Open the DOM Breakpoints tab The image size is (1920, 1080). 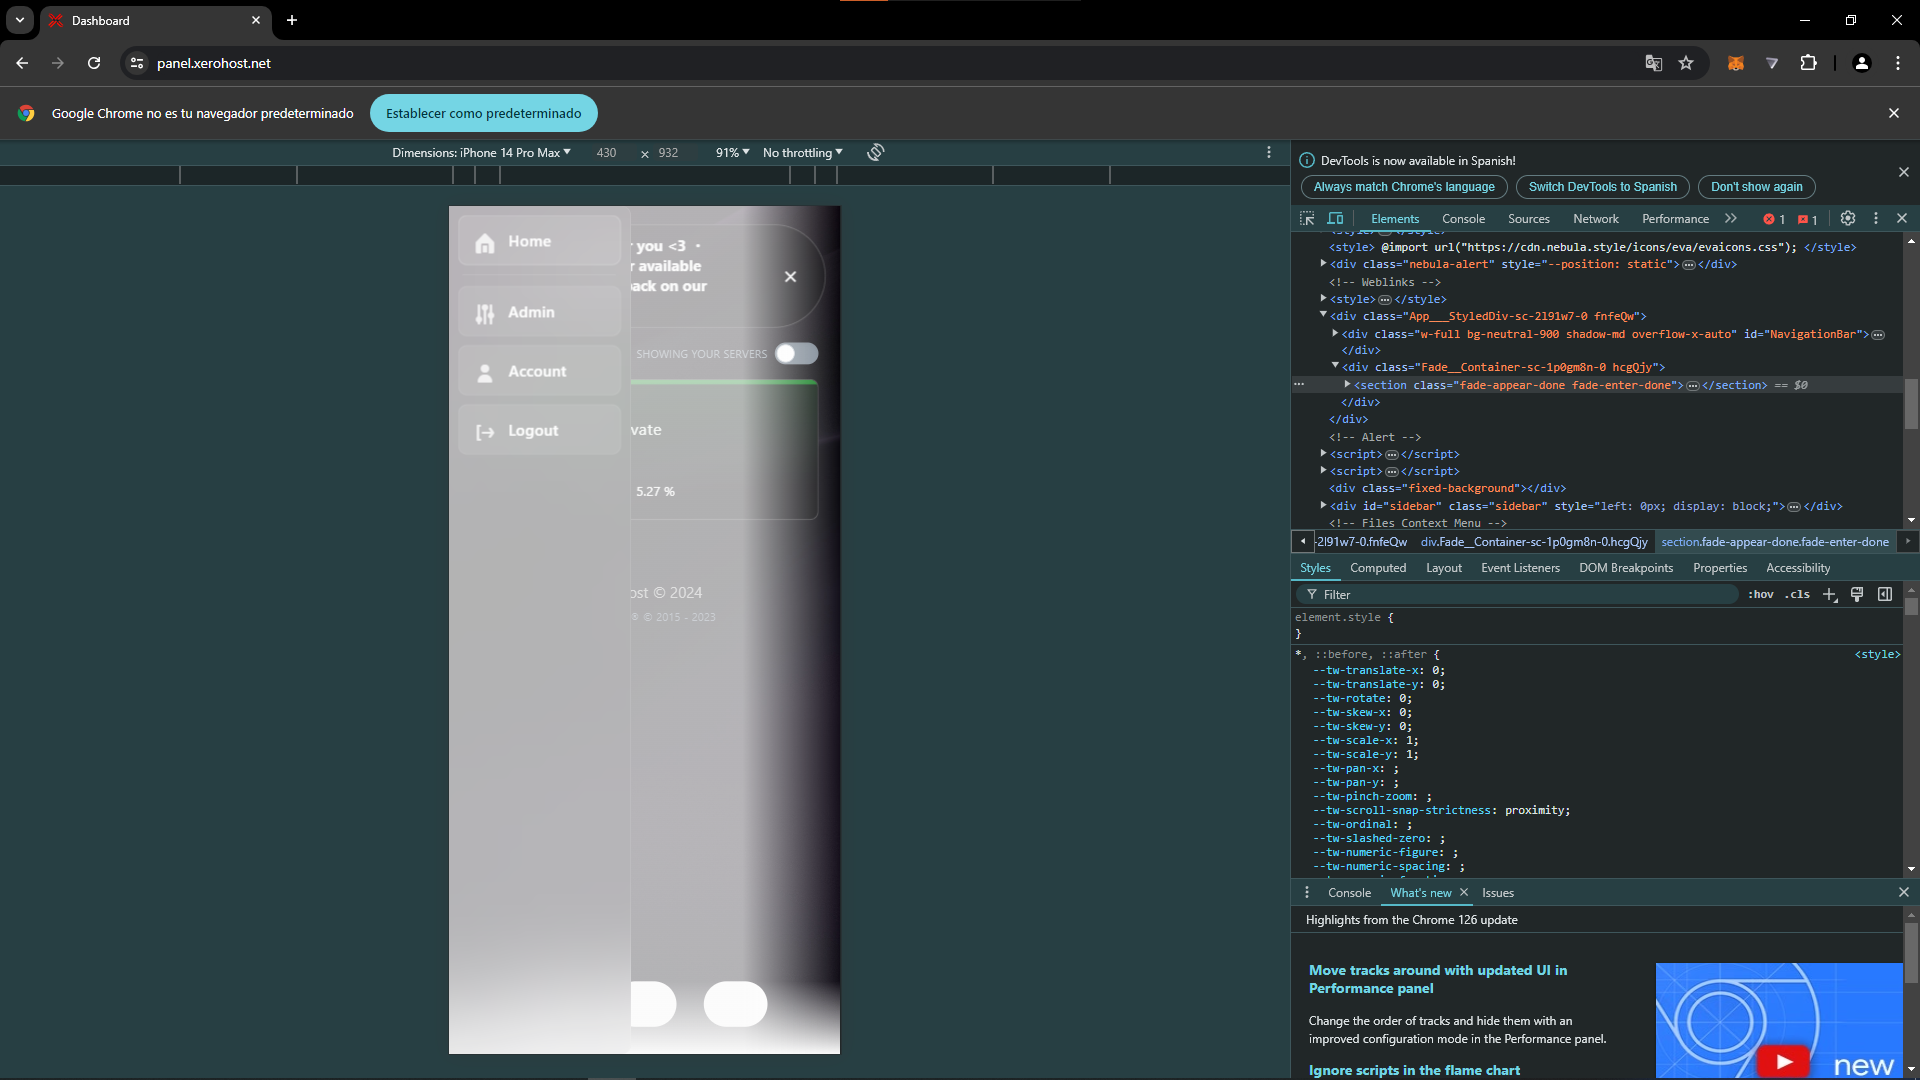[x=1626, y=568]
